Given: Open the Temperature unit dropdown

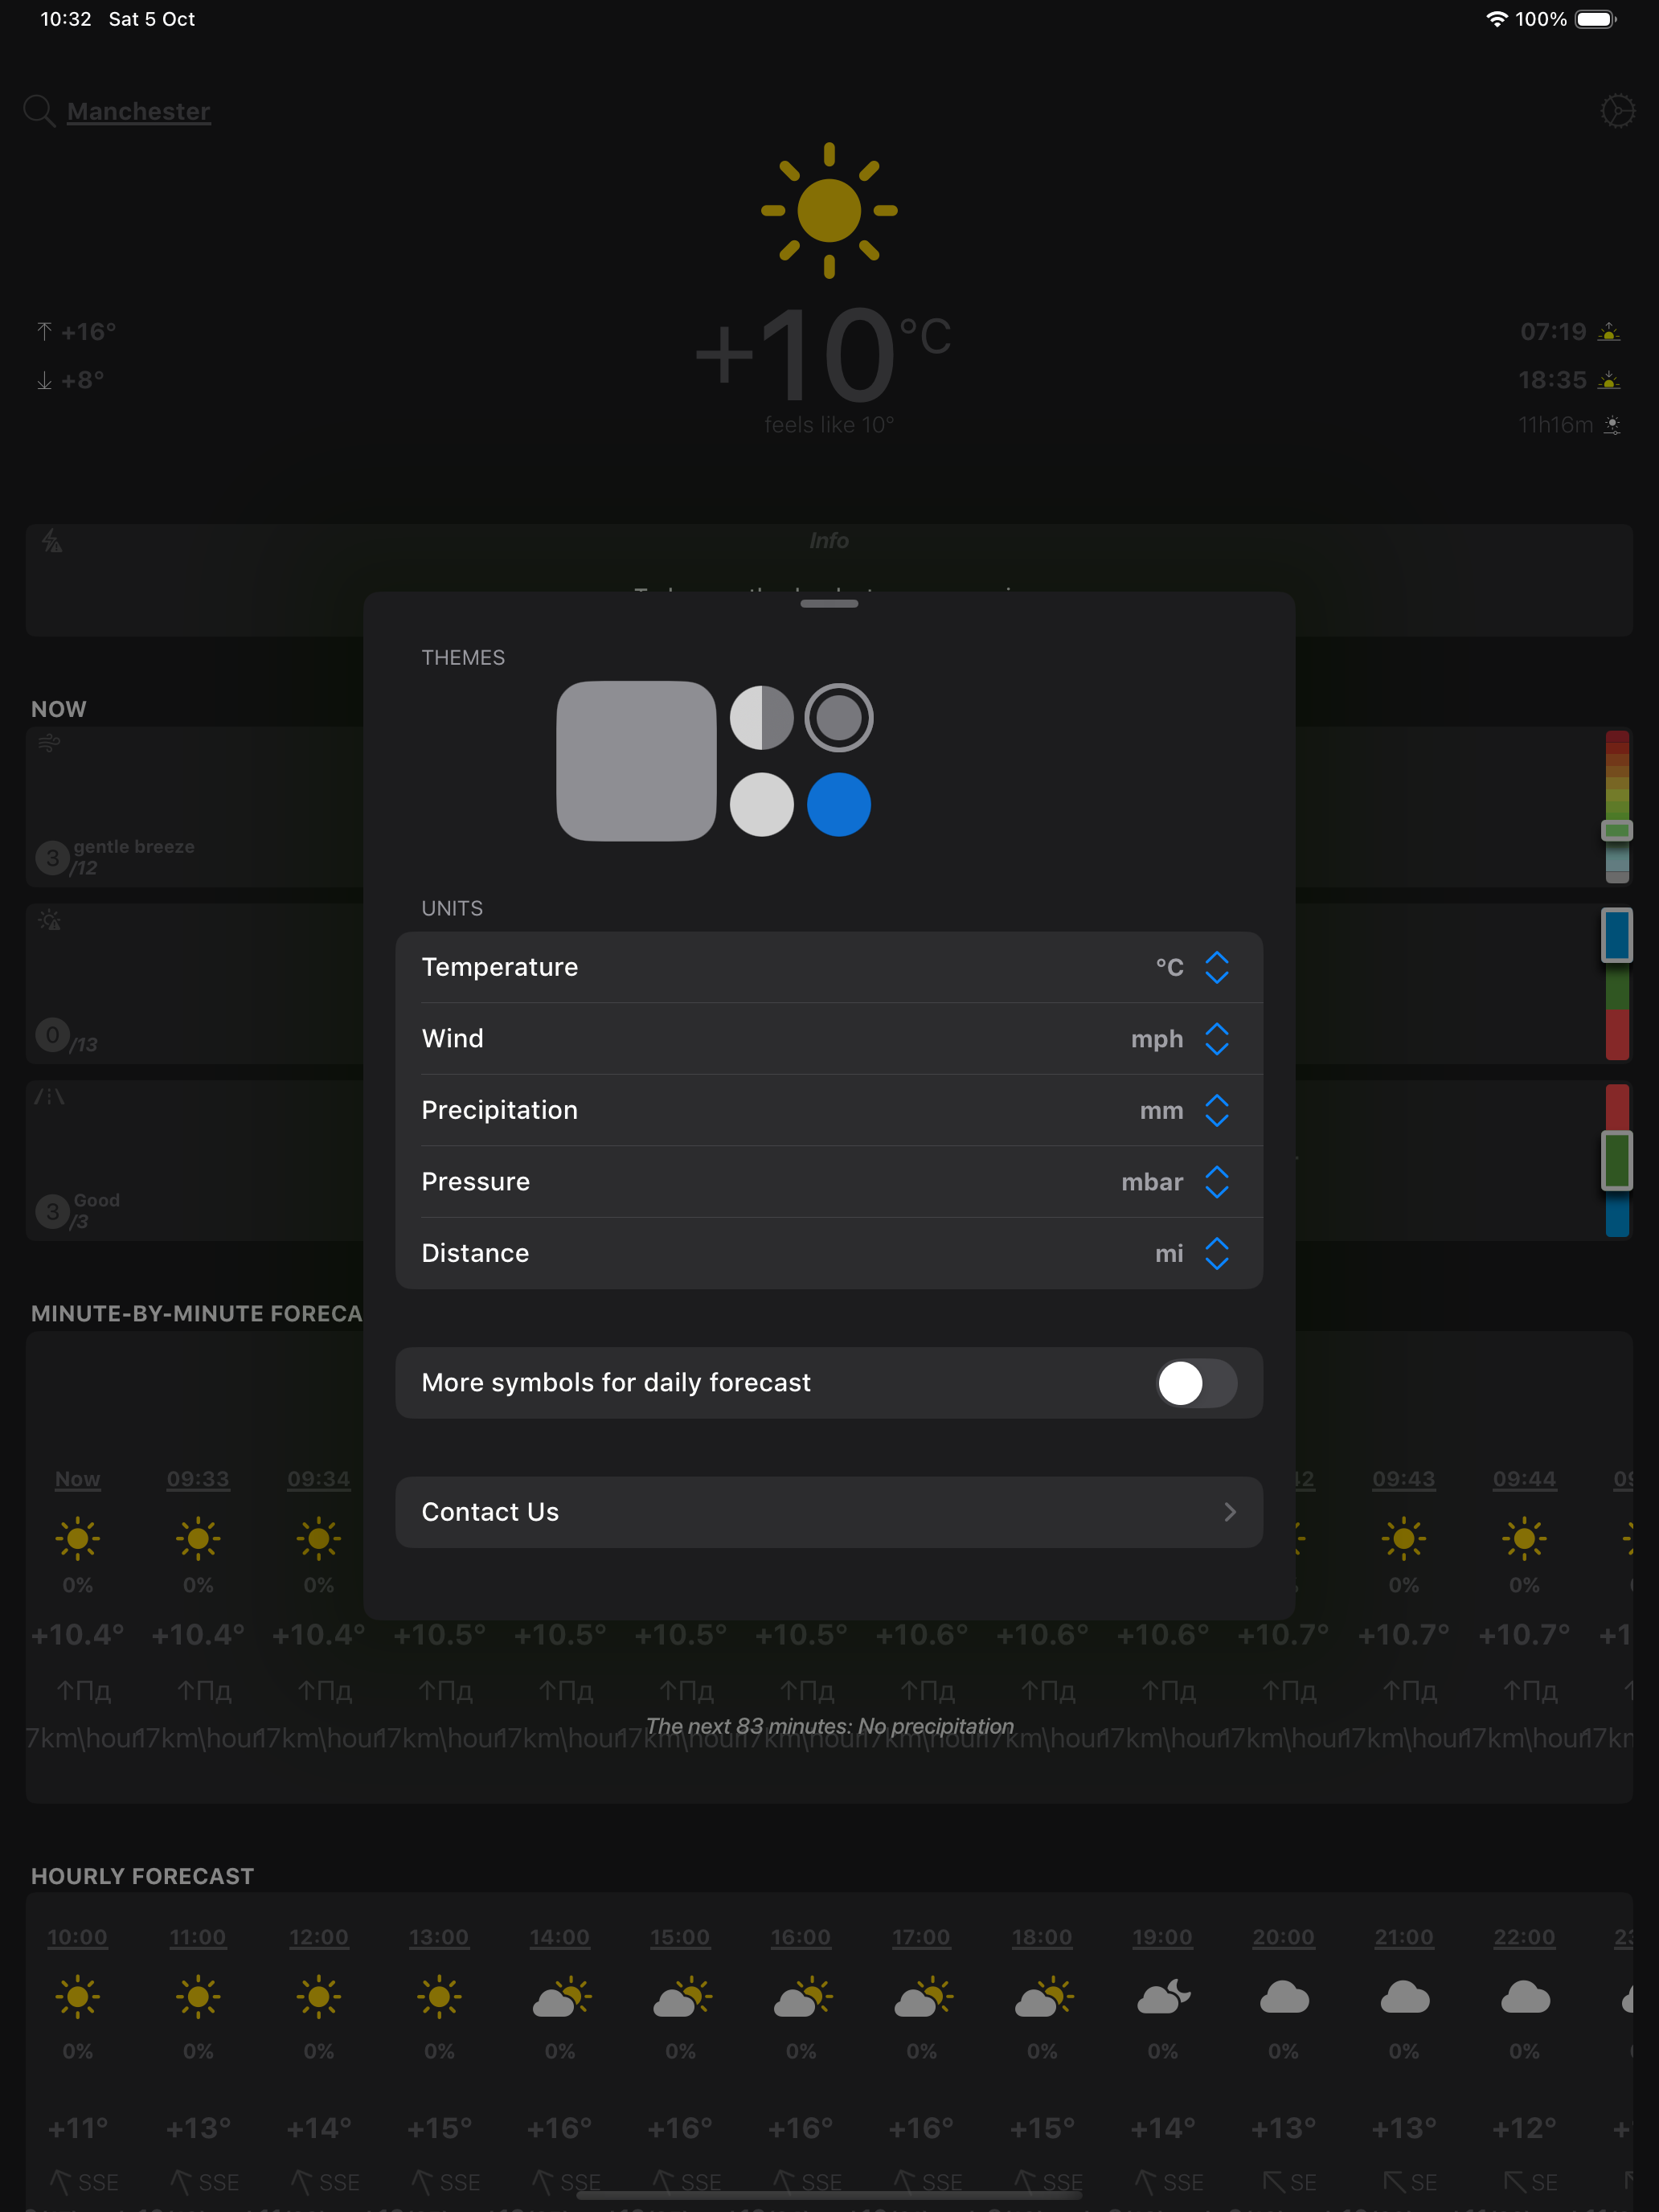Looking at the screenshot, I should point(1216,967).
